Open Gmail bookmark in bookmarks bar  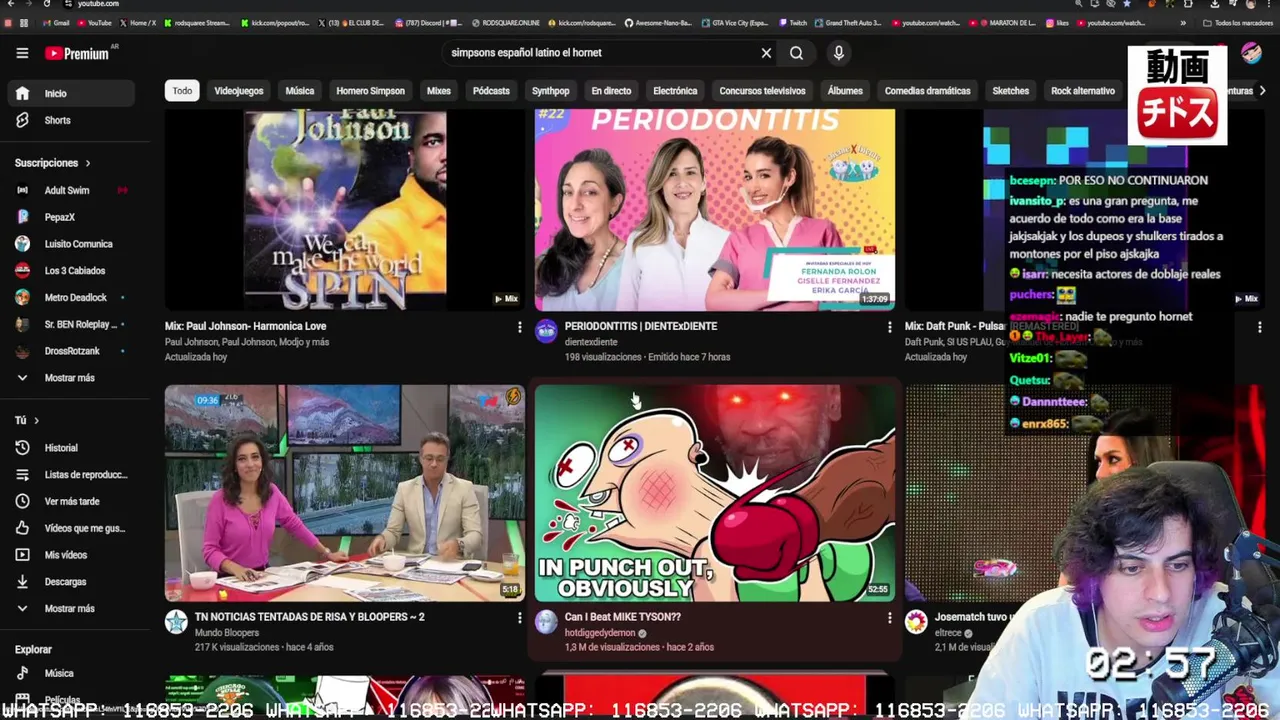click(57, 23)
